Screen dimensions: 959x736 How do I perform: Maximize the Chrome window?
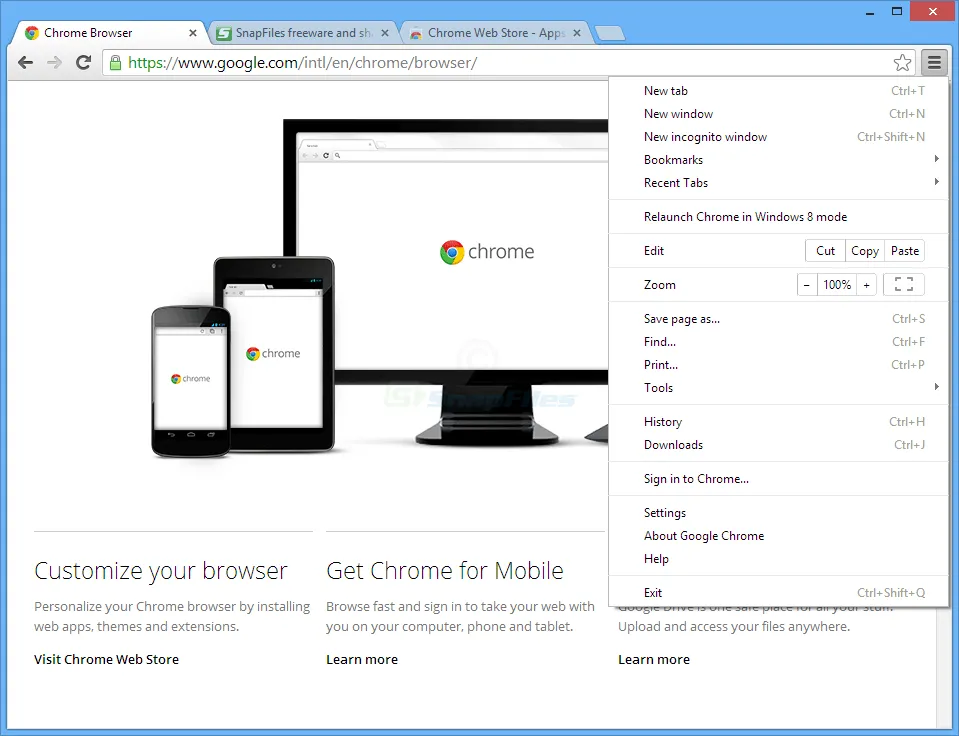pyautogui.click(x=897, y=11)
